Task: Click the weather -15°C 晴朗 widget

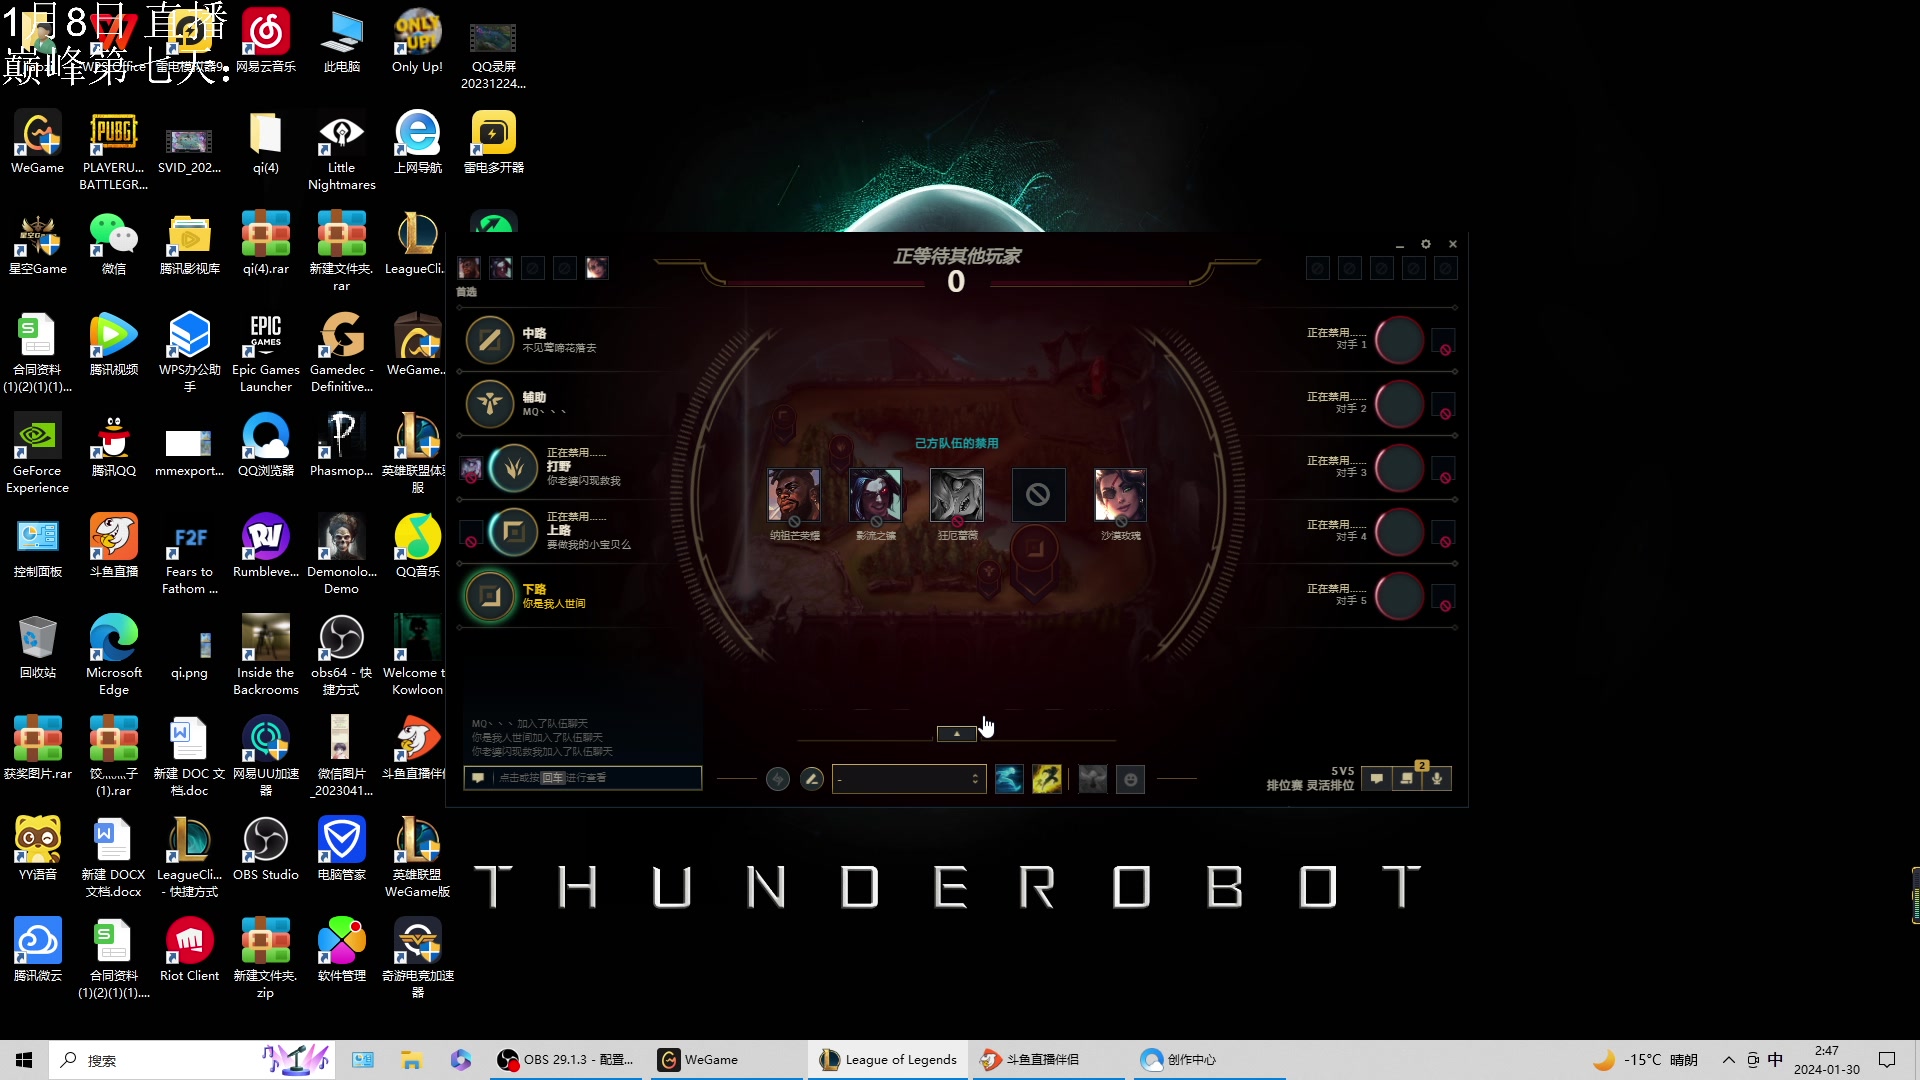Action: [x=1646, y=1060]
